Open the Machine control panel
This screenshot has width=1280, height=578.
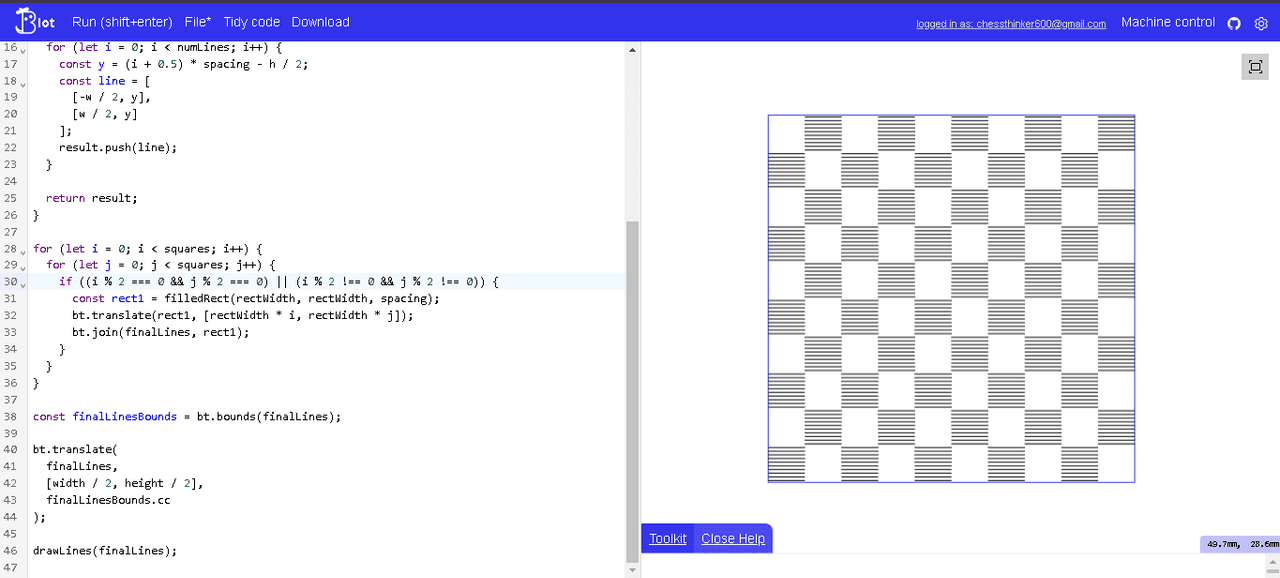pyautogui.click(x=1168, y=22)
